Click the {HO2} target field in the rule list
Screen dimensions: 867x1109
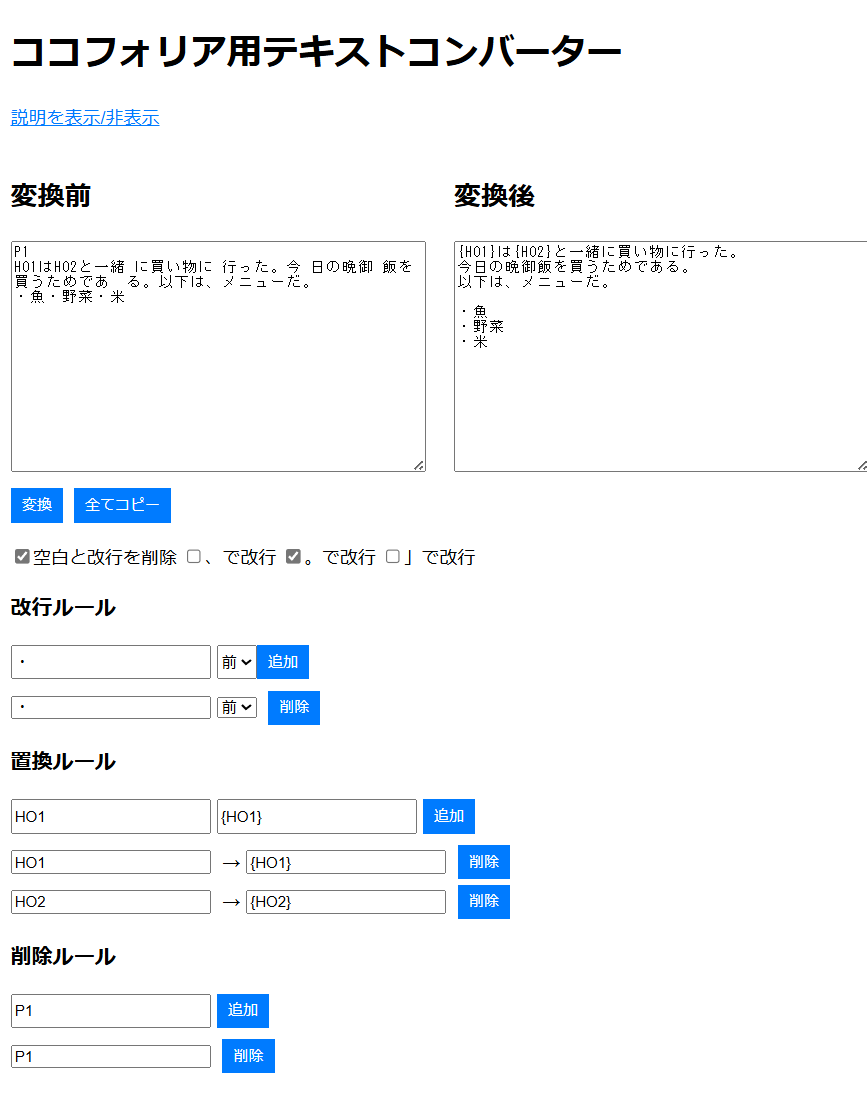pos(346,902)
